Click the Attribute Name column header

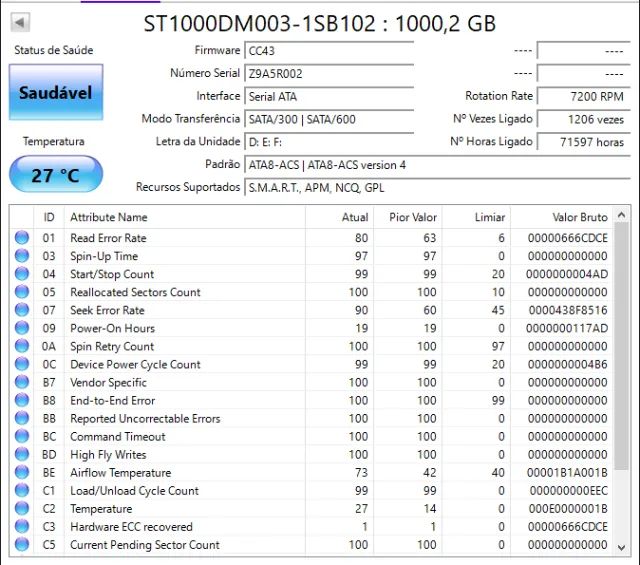pyautogui.click(x=184, y=217)
